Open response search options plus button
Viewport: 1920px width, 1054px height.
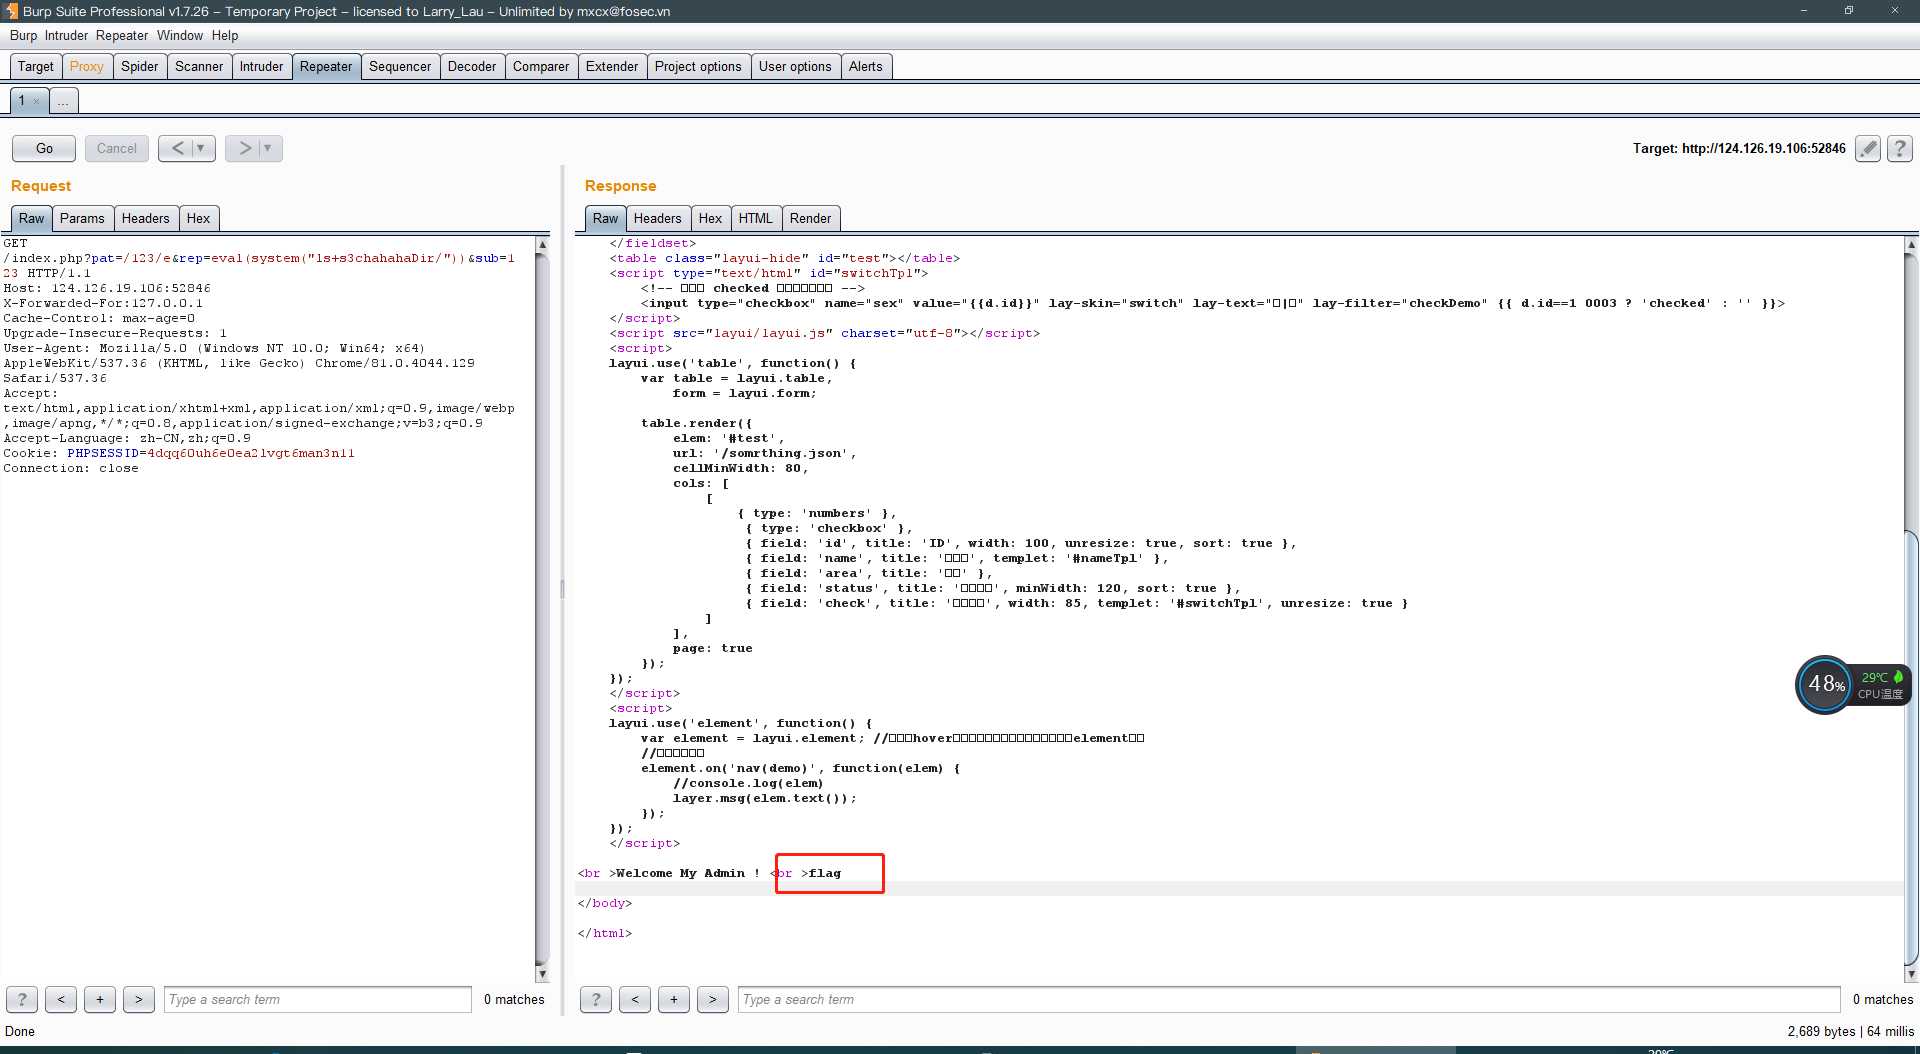(674, 999)
